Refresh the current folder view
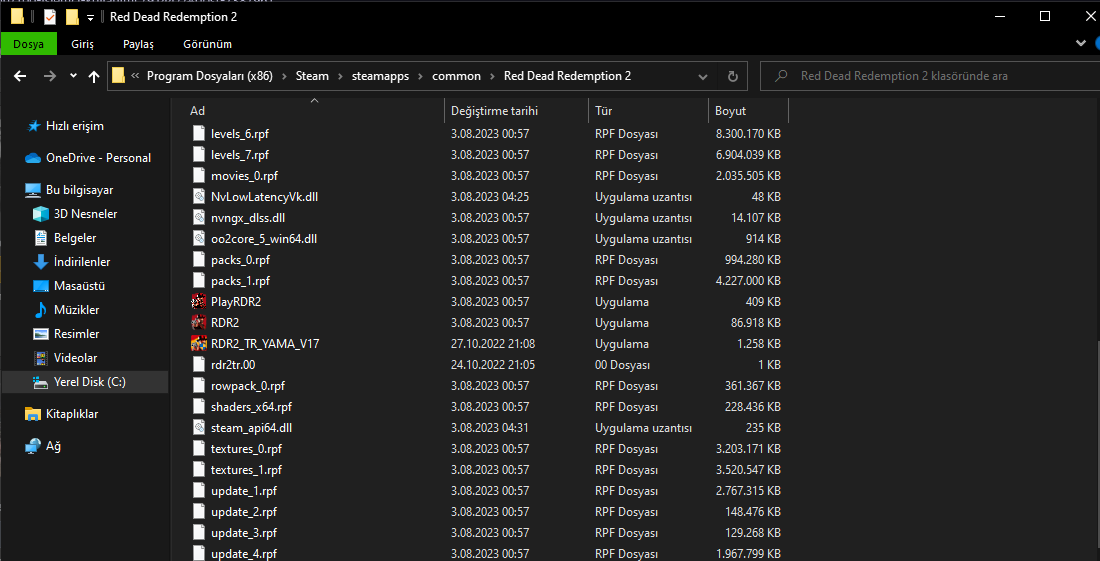The height and width of the screenshot is (561, 1100). pyautogui.click(x=733, y=76)
